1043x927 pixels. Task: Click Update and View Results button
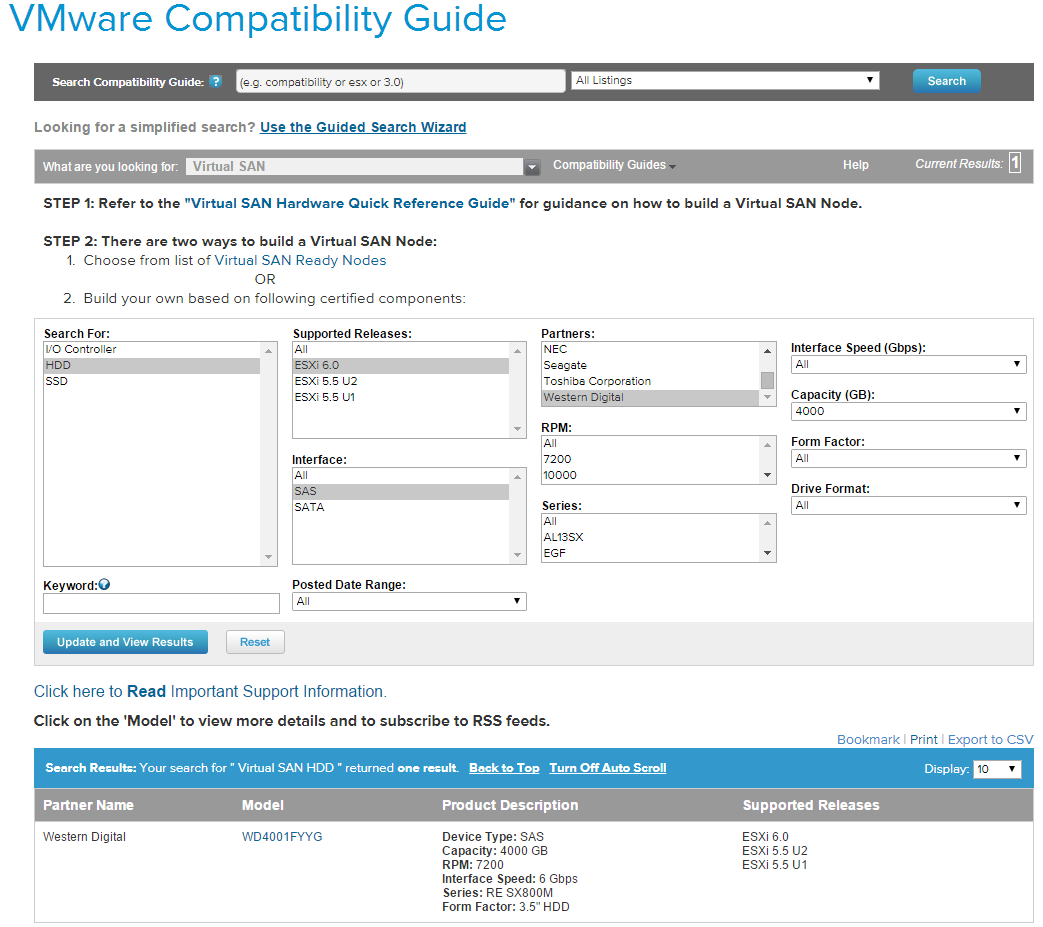[125, 642]
